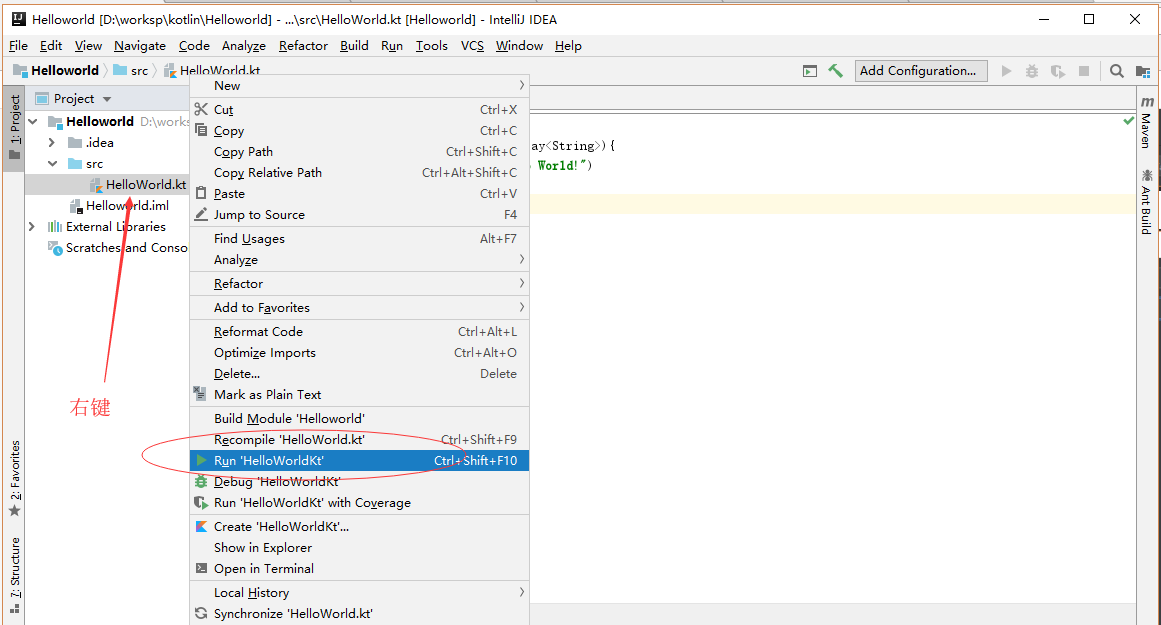The width and height of the screenshot is (1161, 625).
Task: Click the green inspection checkmark
Action: point(1128,121)
